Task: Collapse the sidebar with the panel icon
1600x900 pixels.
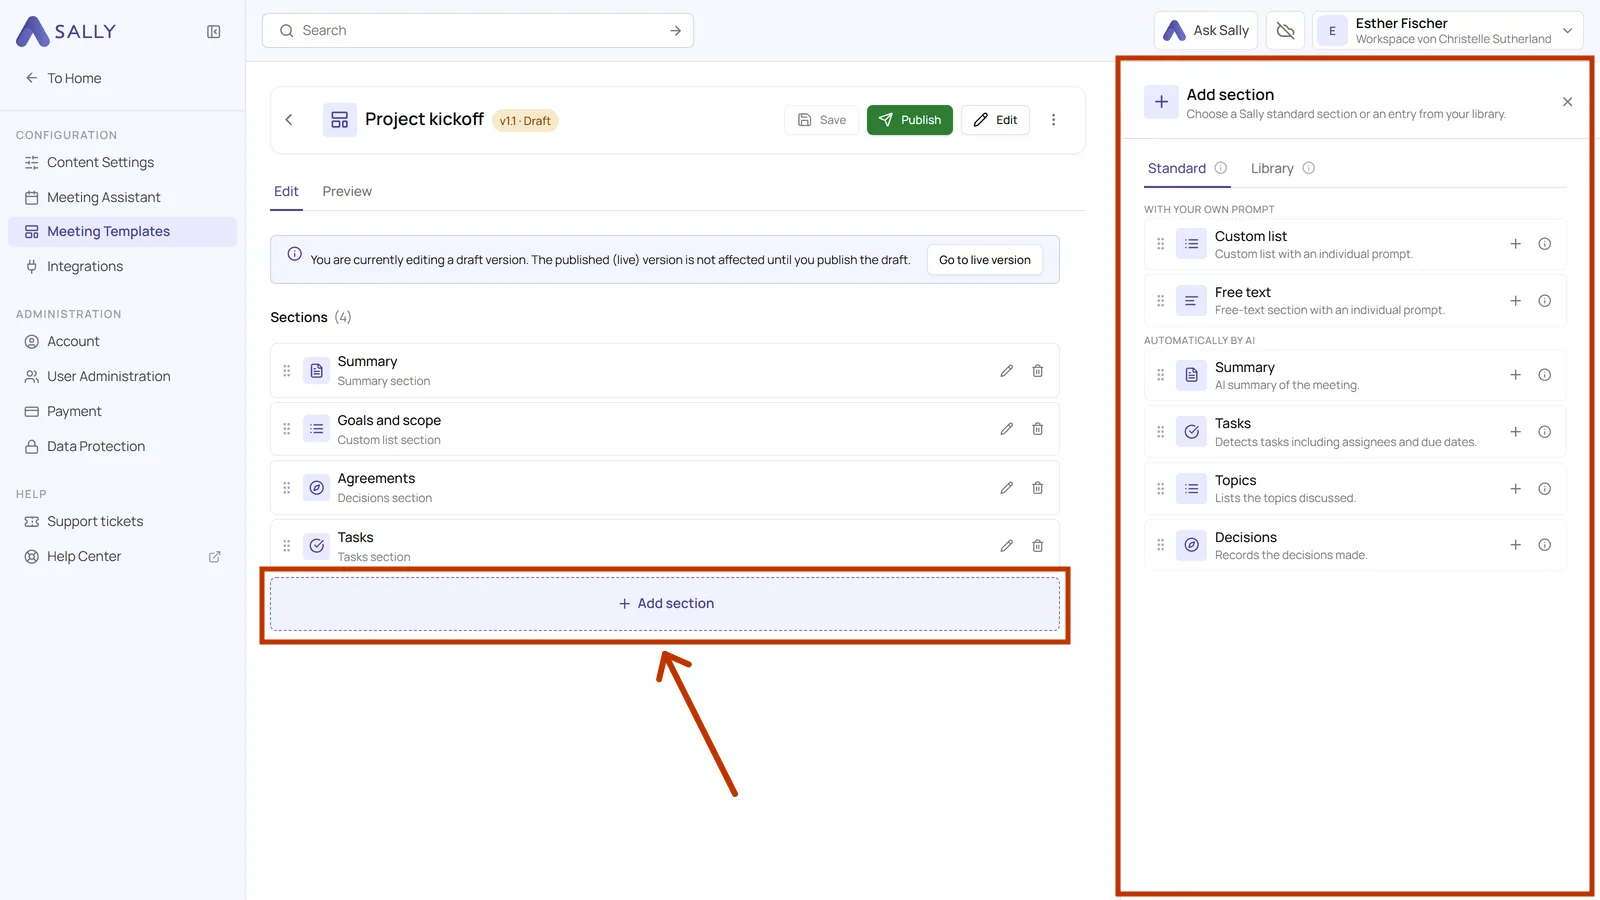Action: point(214,32)
